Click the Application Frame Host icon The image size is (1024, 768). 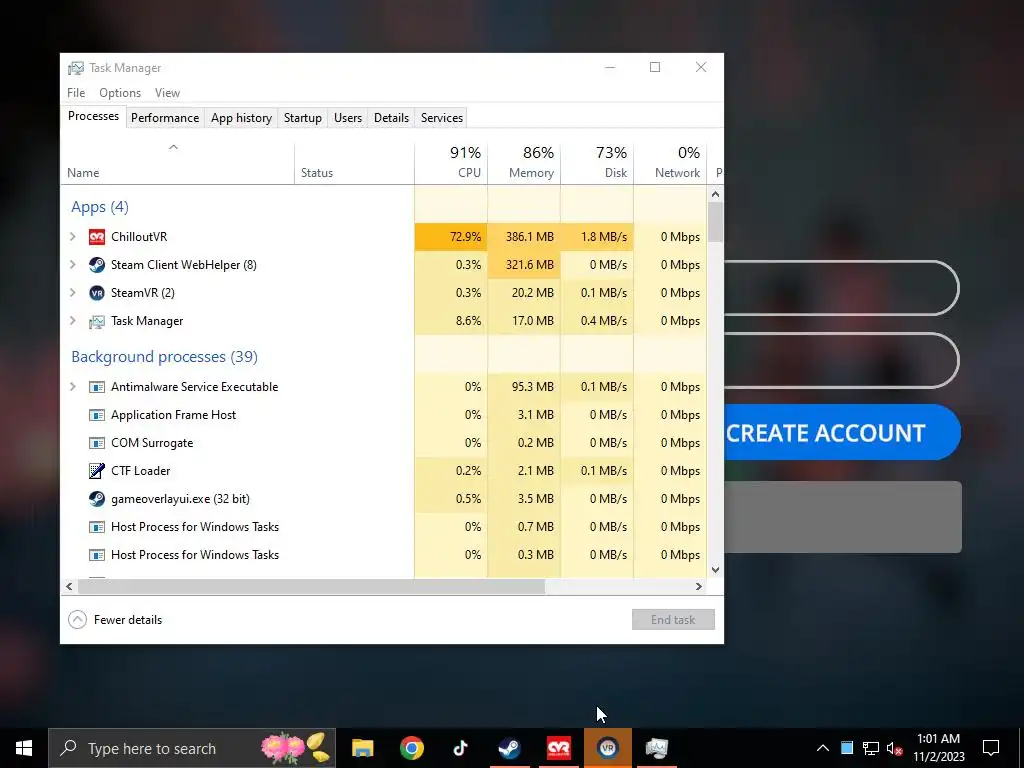coord(97,415)
